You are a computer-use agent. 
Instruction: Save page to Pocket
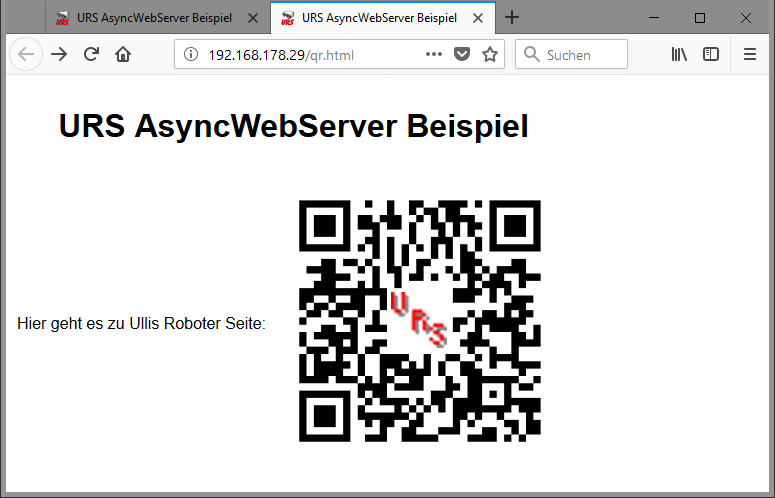[x=462, y=54]
